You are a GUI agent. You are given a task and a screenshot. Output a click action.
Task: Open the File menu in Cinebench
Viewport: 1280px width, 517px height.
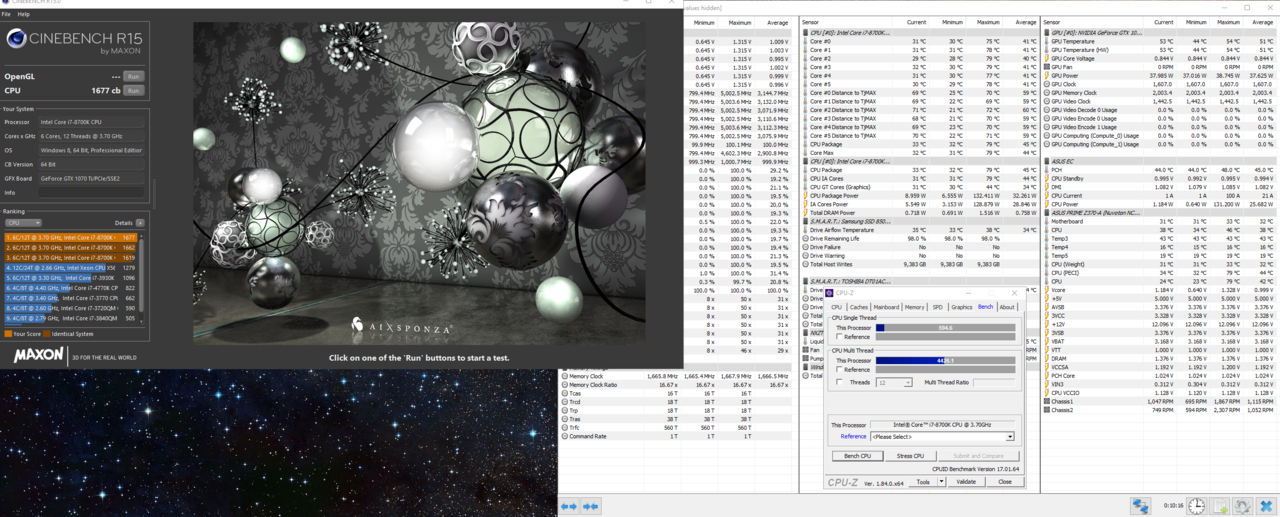[x=7, y=14]
